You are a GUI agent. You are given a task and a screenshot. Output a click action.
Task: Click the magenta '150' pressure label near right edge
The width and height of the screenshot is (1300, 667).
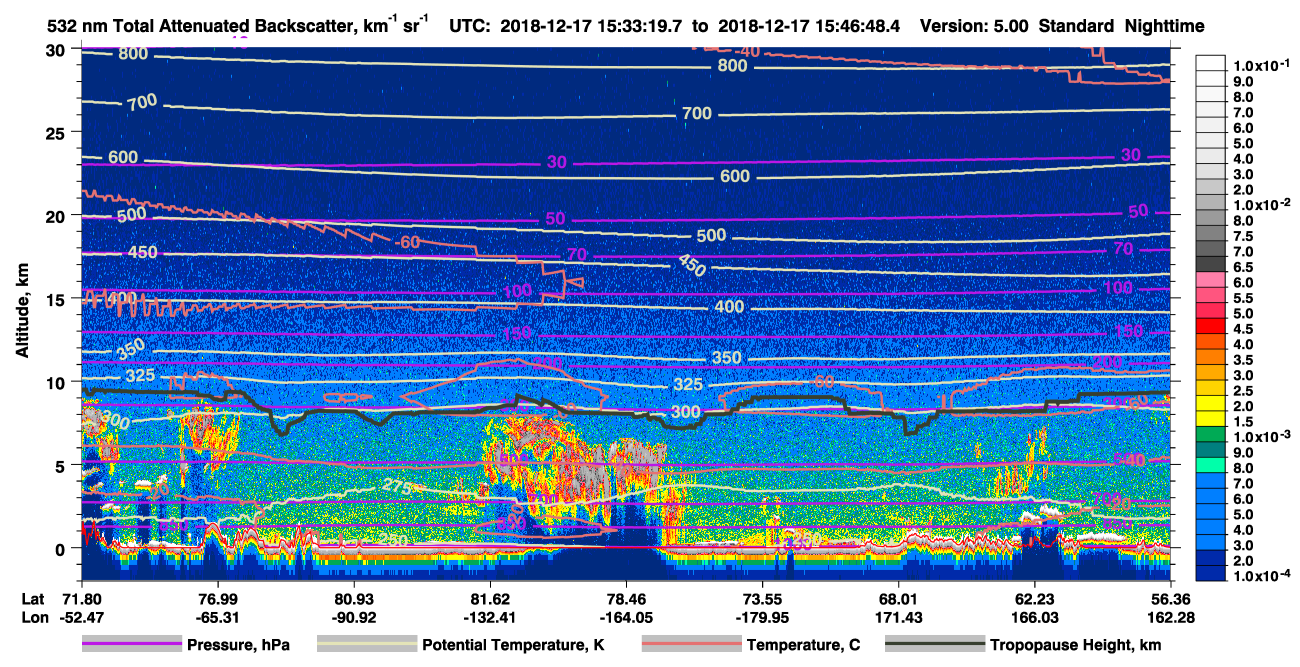[1128, 332]
